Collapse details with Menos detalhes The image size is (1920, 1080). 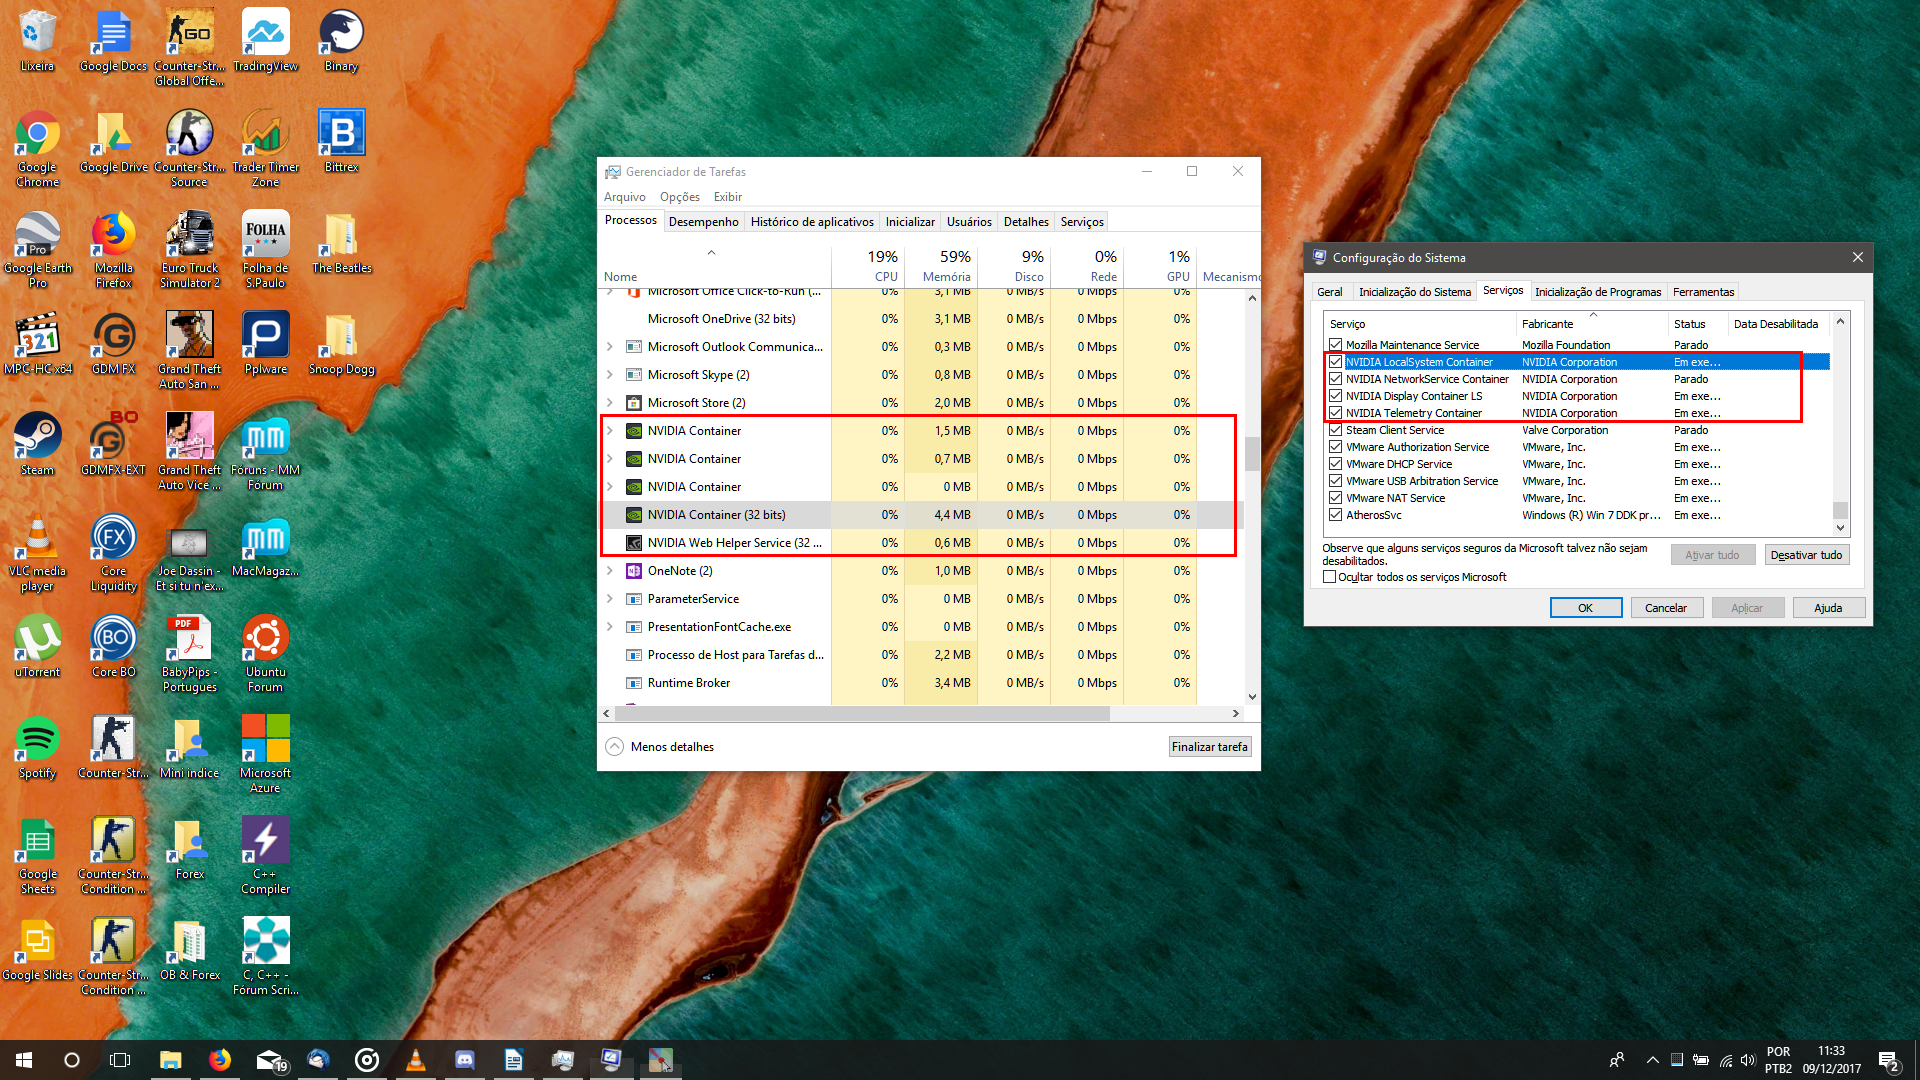[x=660, y=747]
